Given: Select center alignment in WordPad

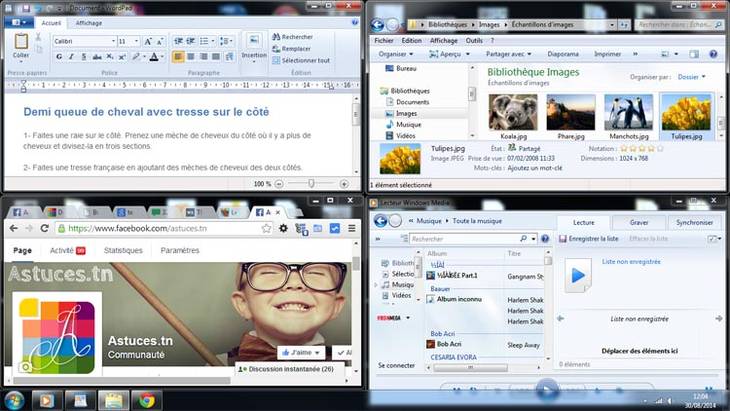Looking at the screenshot, I should tap(191, 57).
